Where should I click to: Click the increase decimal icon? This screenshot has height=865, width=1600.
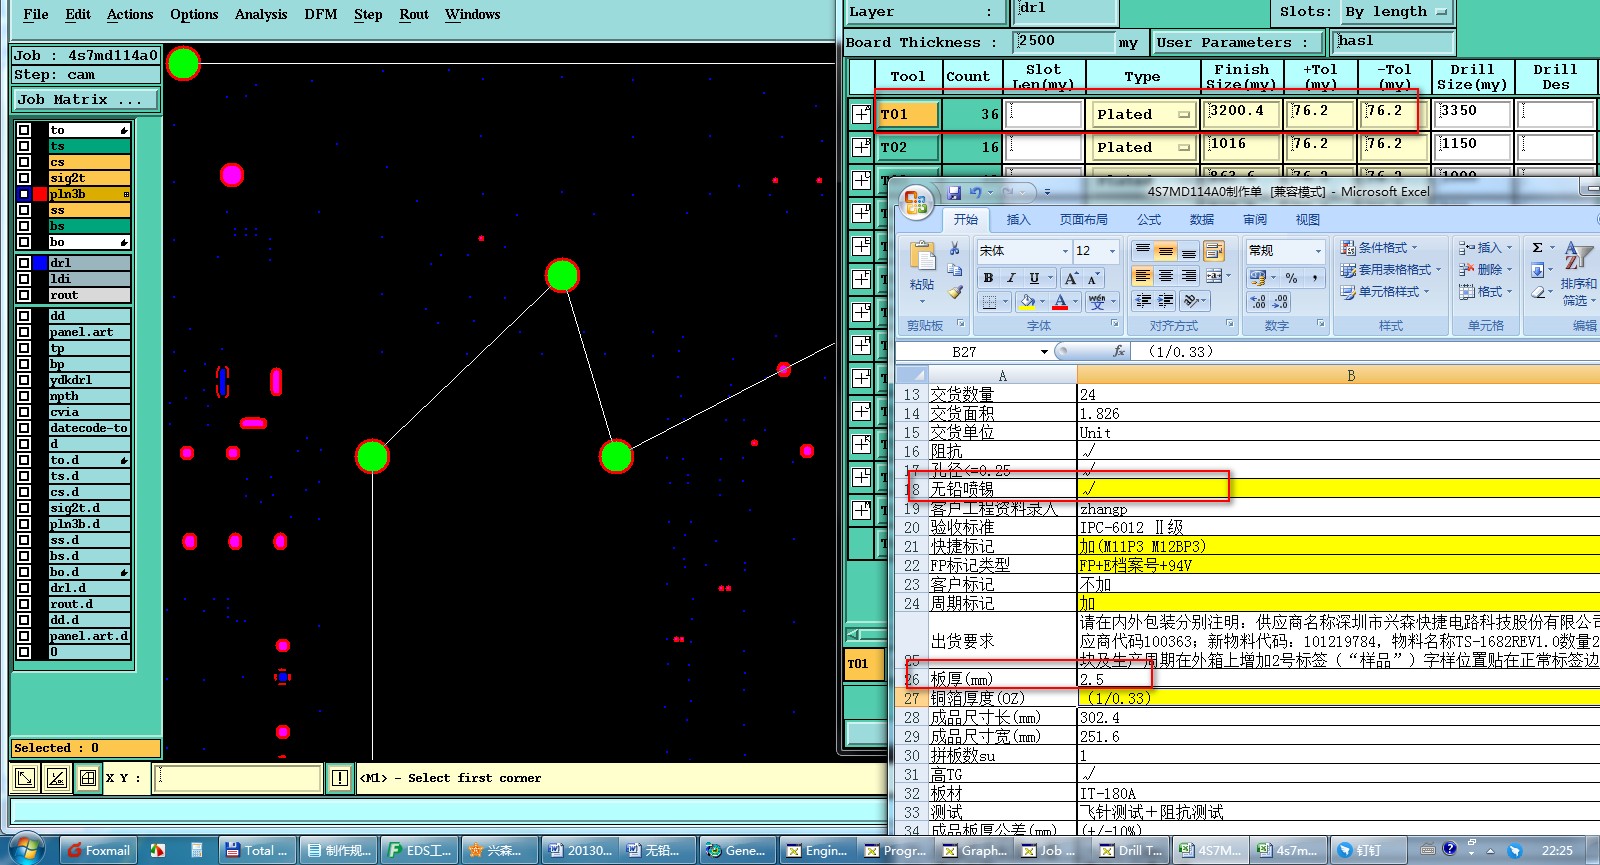tap(1258, 301)
